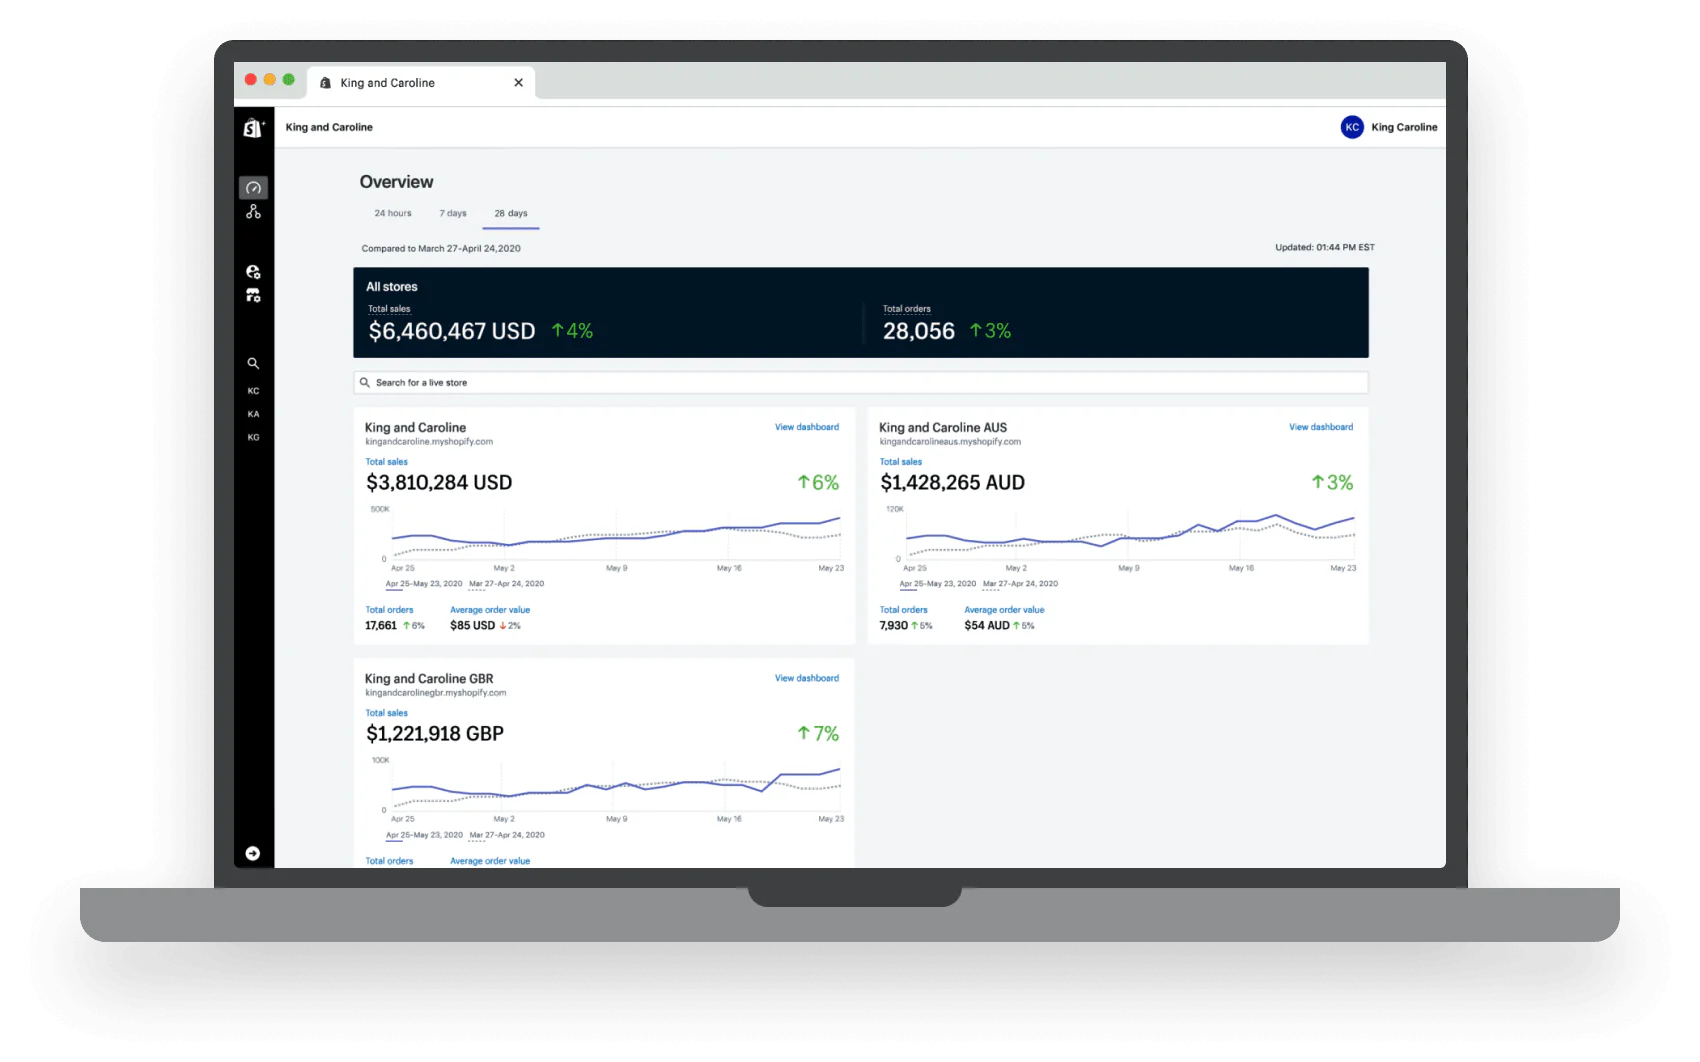The width and height of the screenshot is (1700, 1062).
Task: Click the $54 AUD average order value
Action: point(987,626)
